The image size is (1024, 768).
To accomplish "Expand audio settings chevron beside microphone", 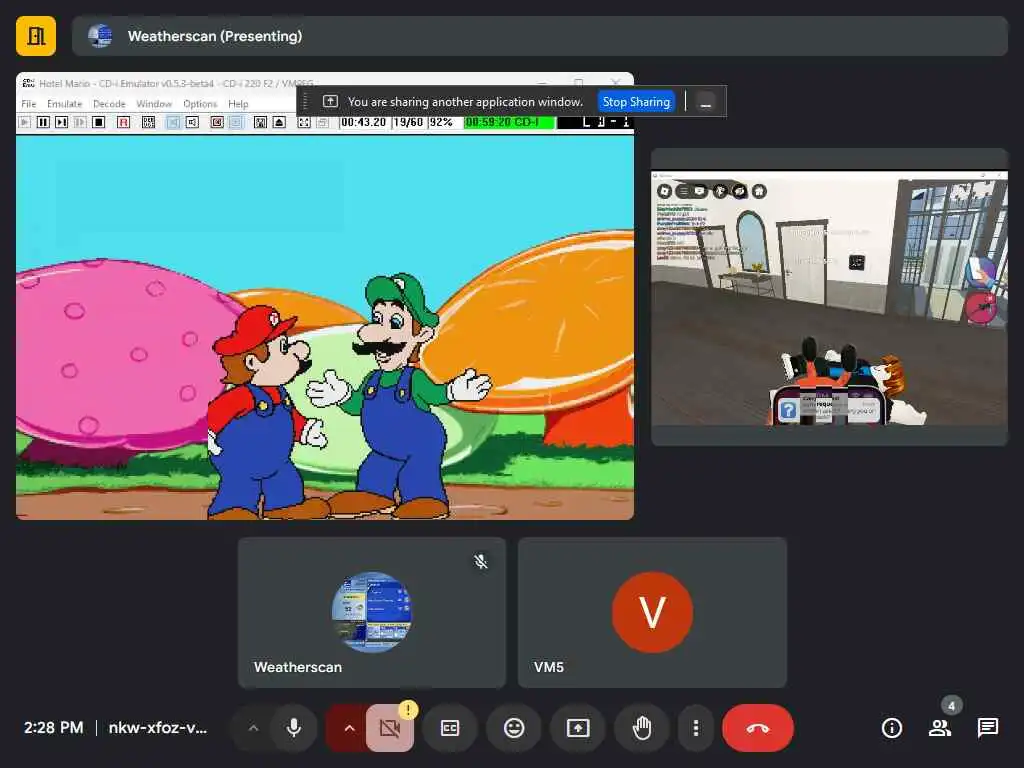I will pos(253,728).
